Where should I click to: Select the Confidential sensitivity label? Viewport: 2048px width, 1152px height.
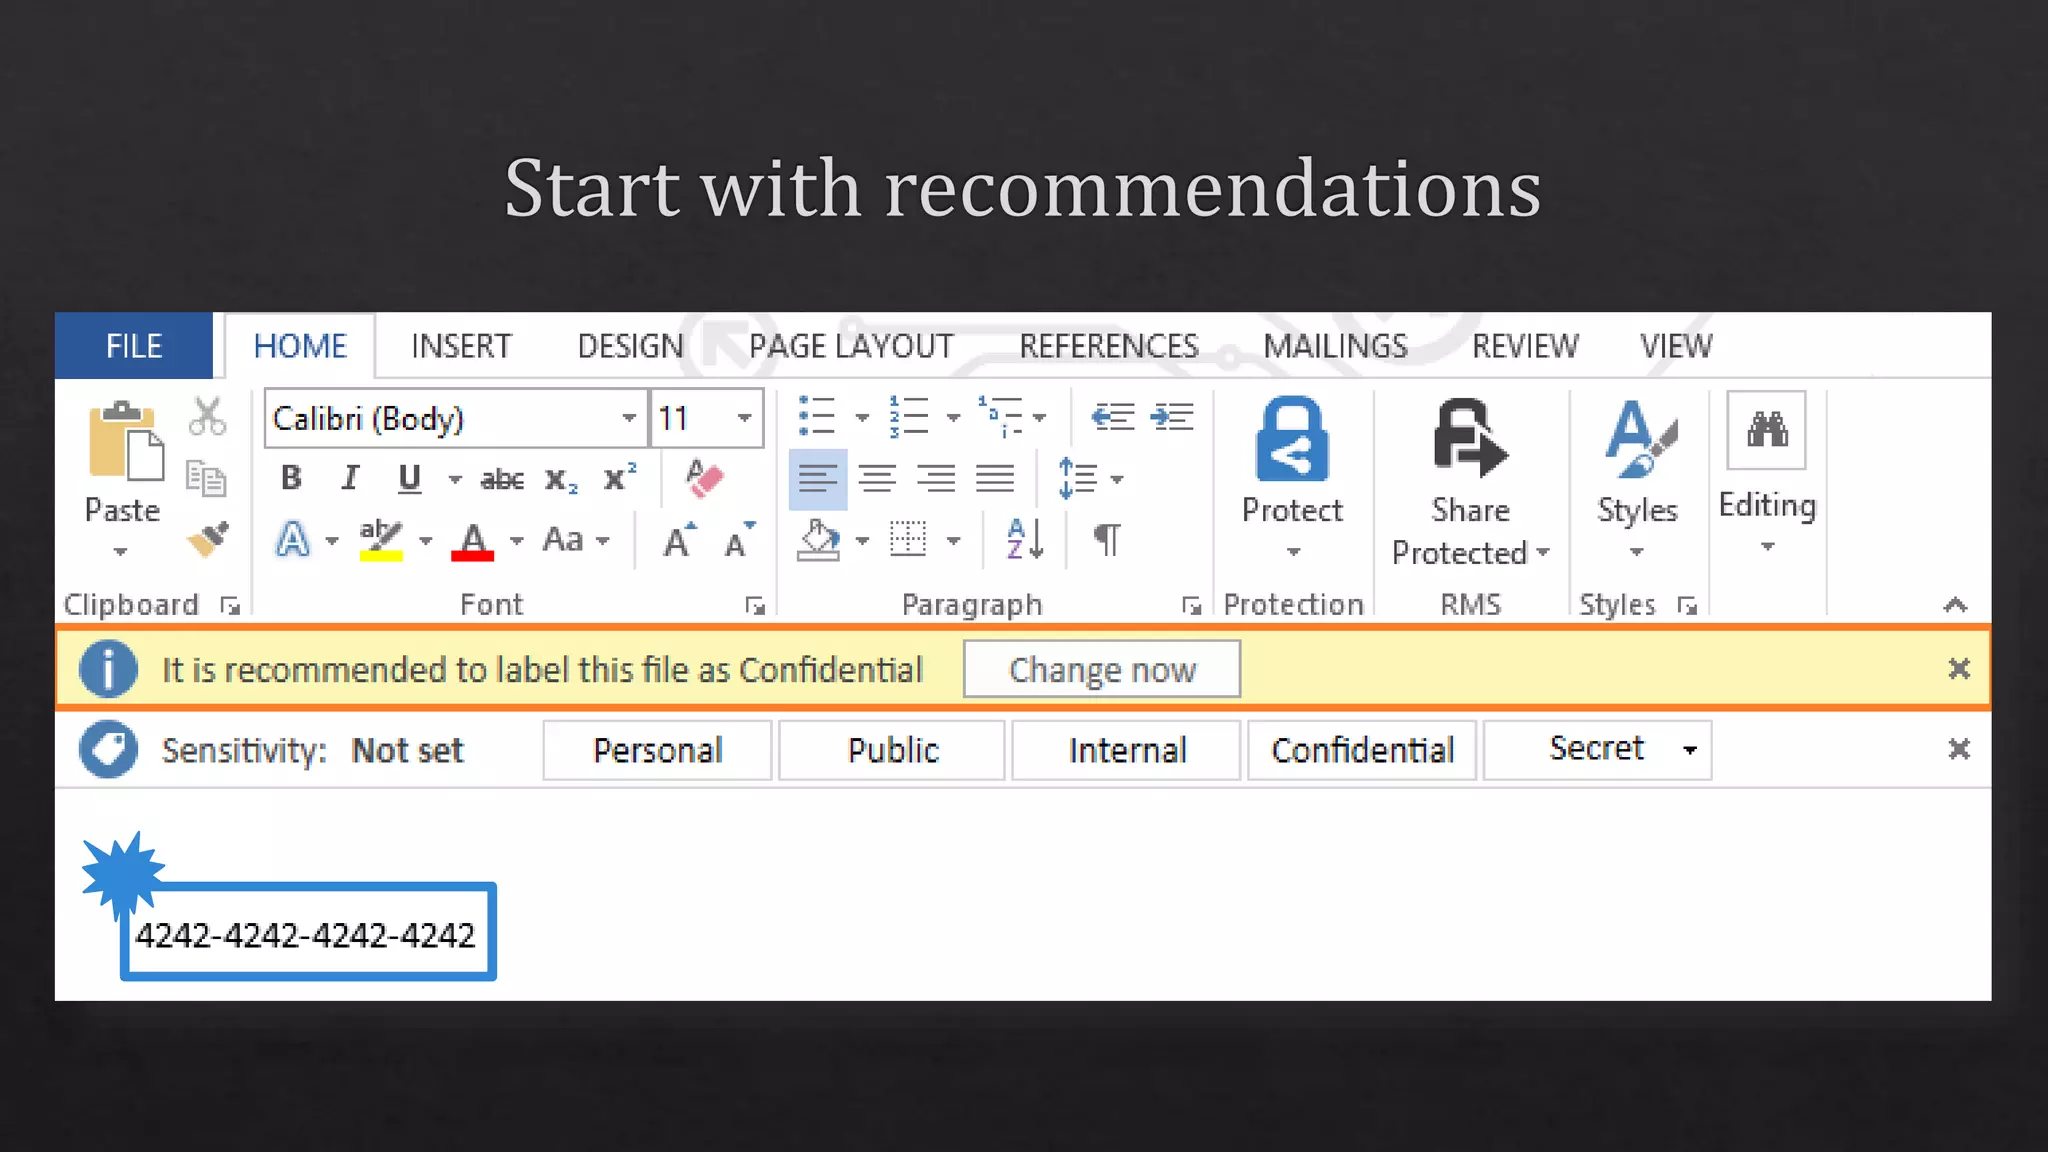pyautogui.click(x=1362, y=750)
